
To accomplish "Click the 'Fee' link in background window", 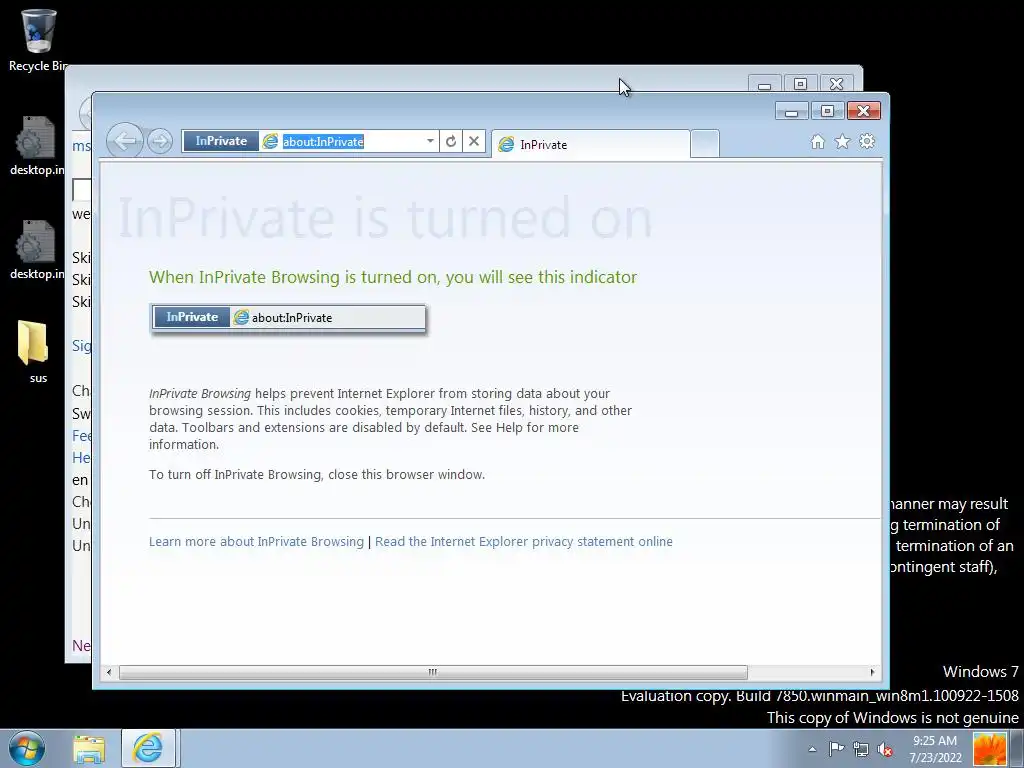I will pos(82,436).
